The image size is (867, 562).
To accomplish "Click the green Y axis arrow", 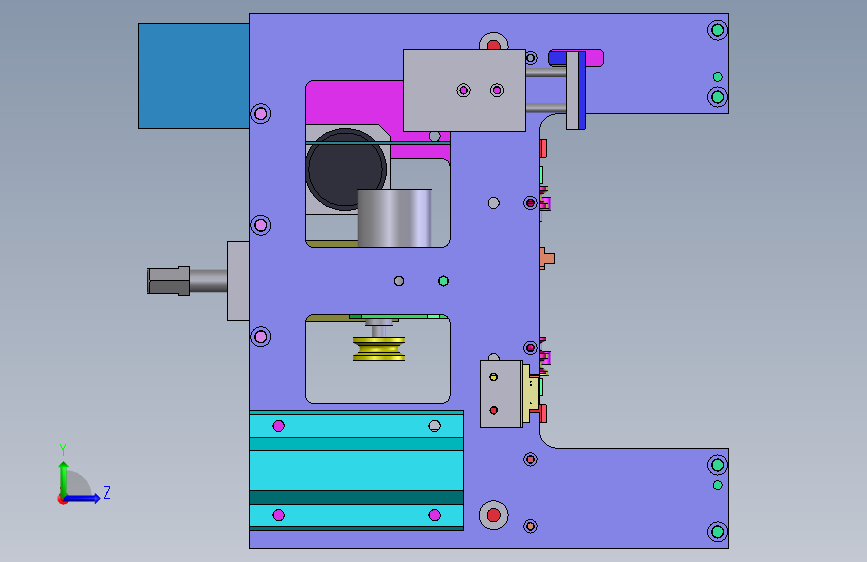I will pyautogui.click(x=64, y=477).
